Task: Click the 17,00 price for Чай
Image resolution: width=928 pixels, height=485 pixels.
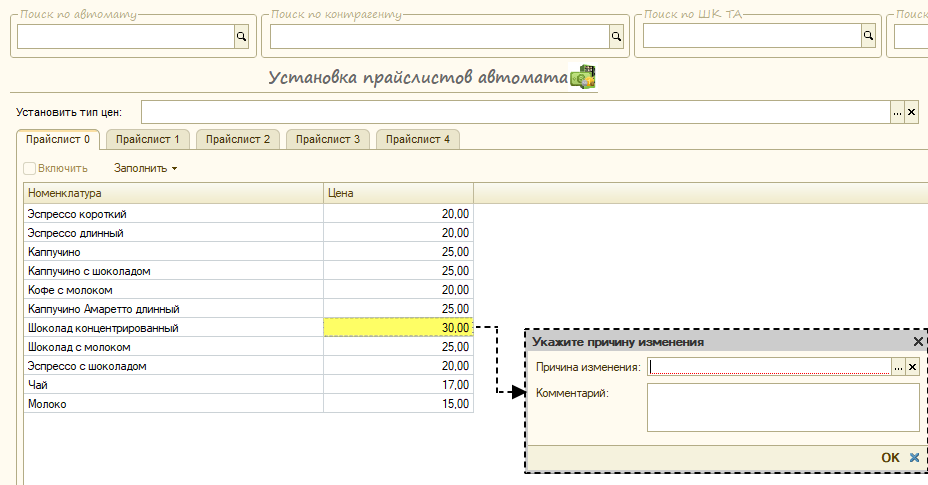Action: click(x=398, y=384)
